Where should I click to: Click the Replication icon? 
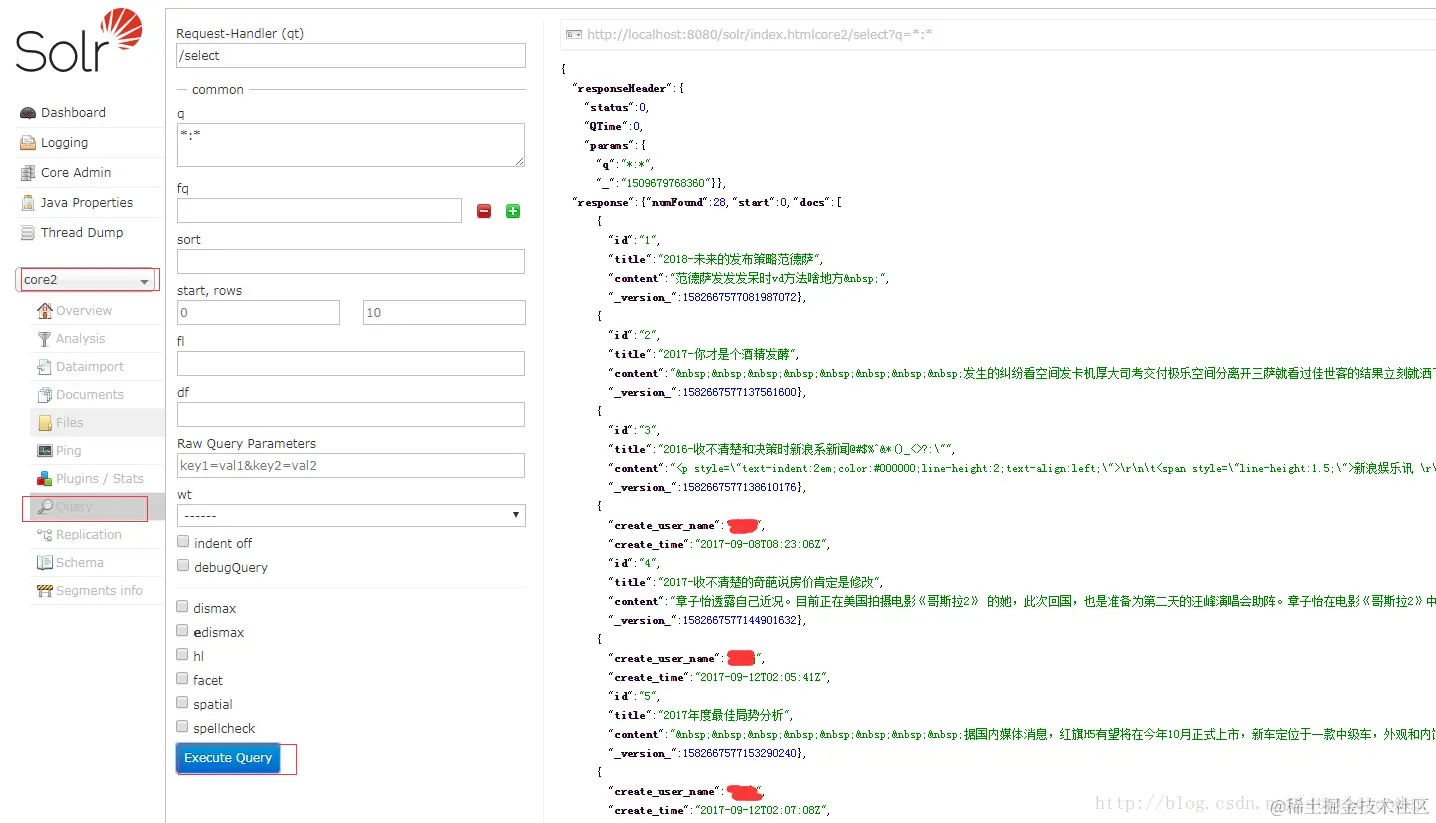pos(44,535)
